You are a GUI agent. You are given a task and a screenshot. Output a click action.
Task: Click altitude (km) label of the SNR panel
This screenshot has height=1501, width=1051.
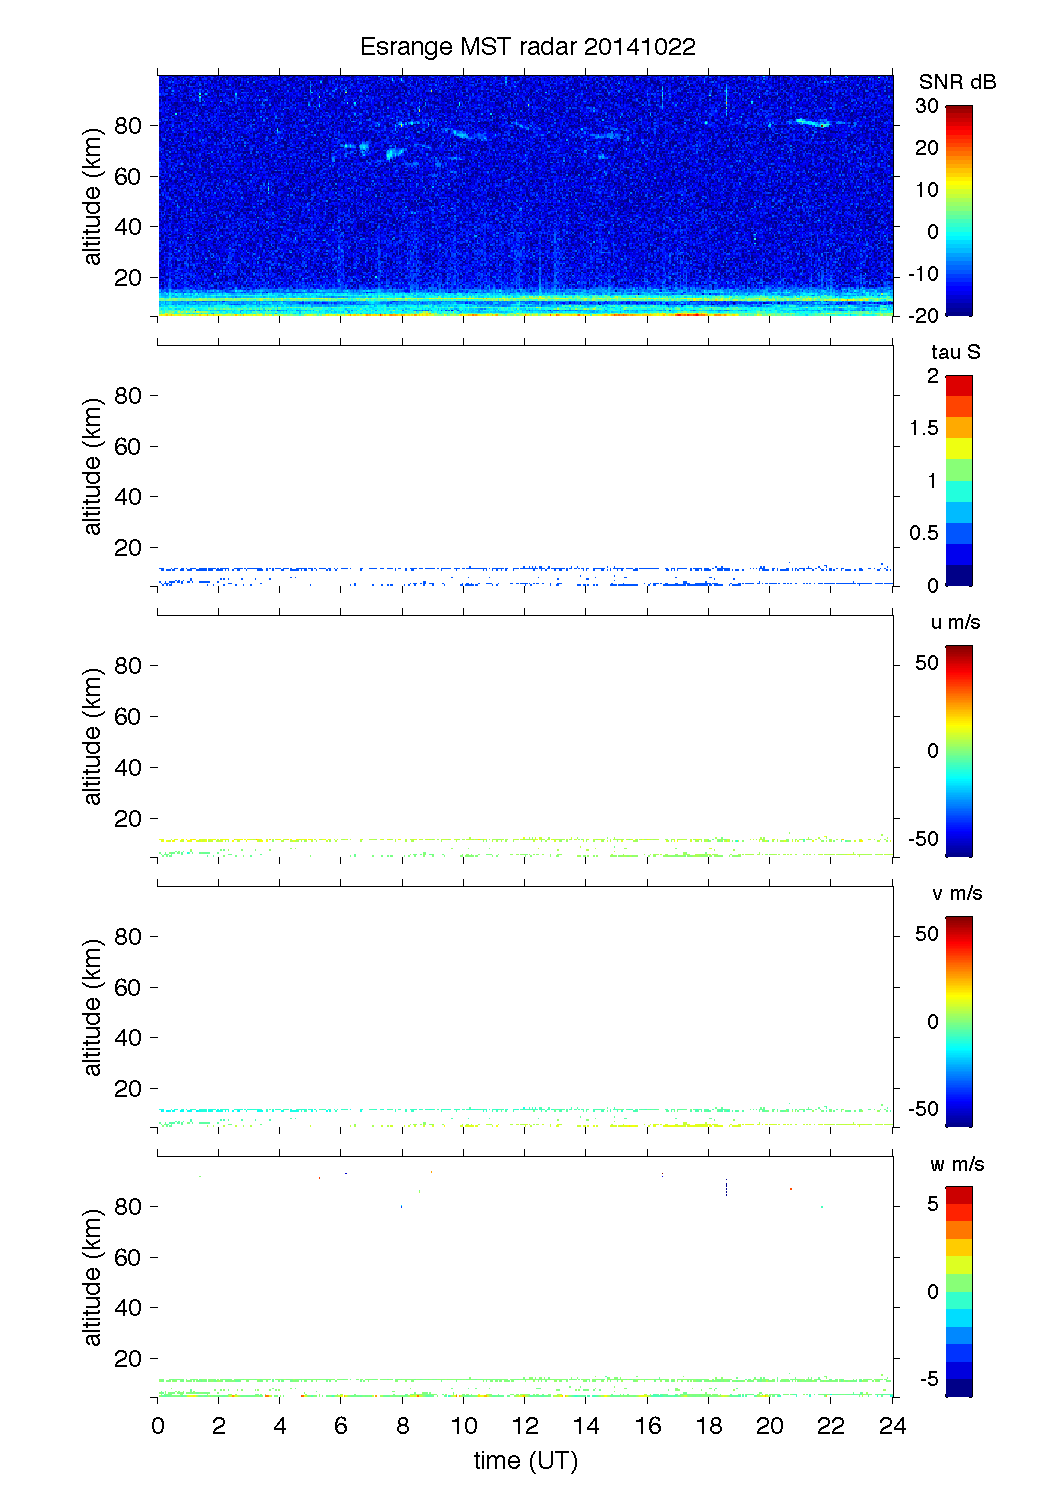click(x=93, y=196)
